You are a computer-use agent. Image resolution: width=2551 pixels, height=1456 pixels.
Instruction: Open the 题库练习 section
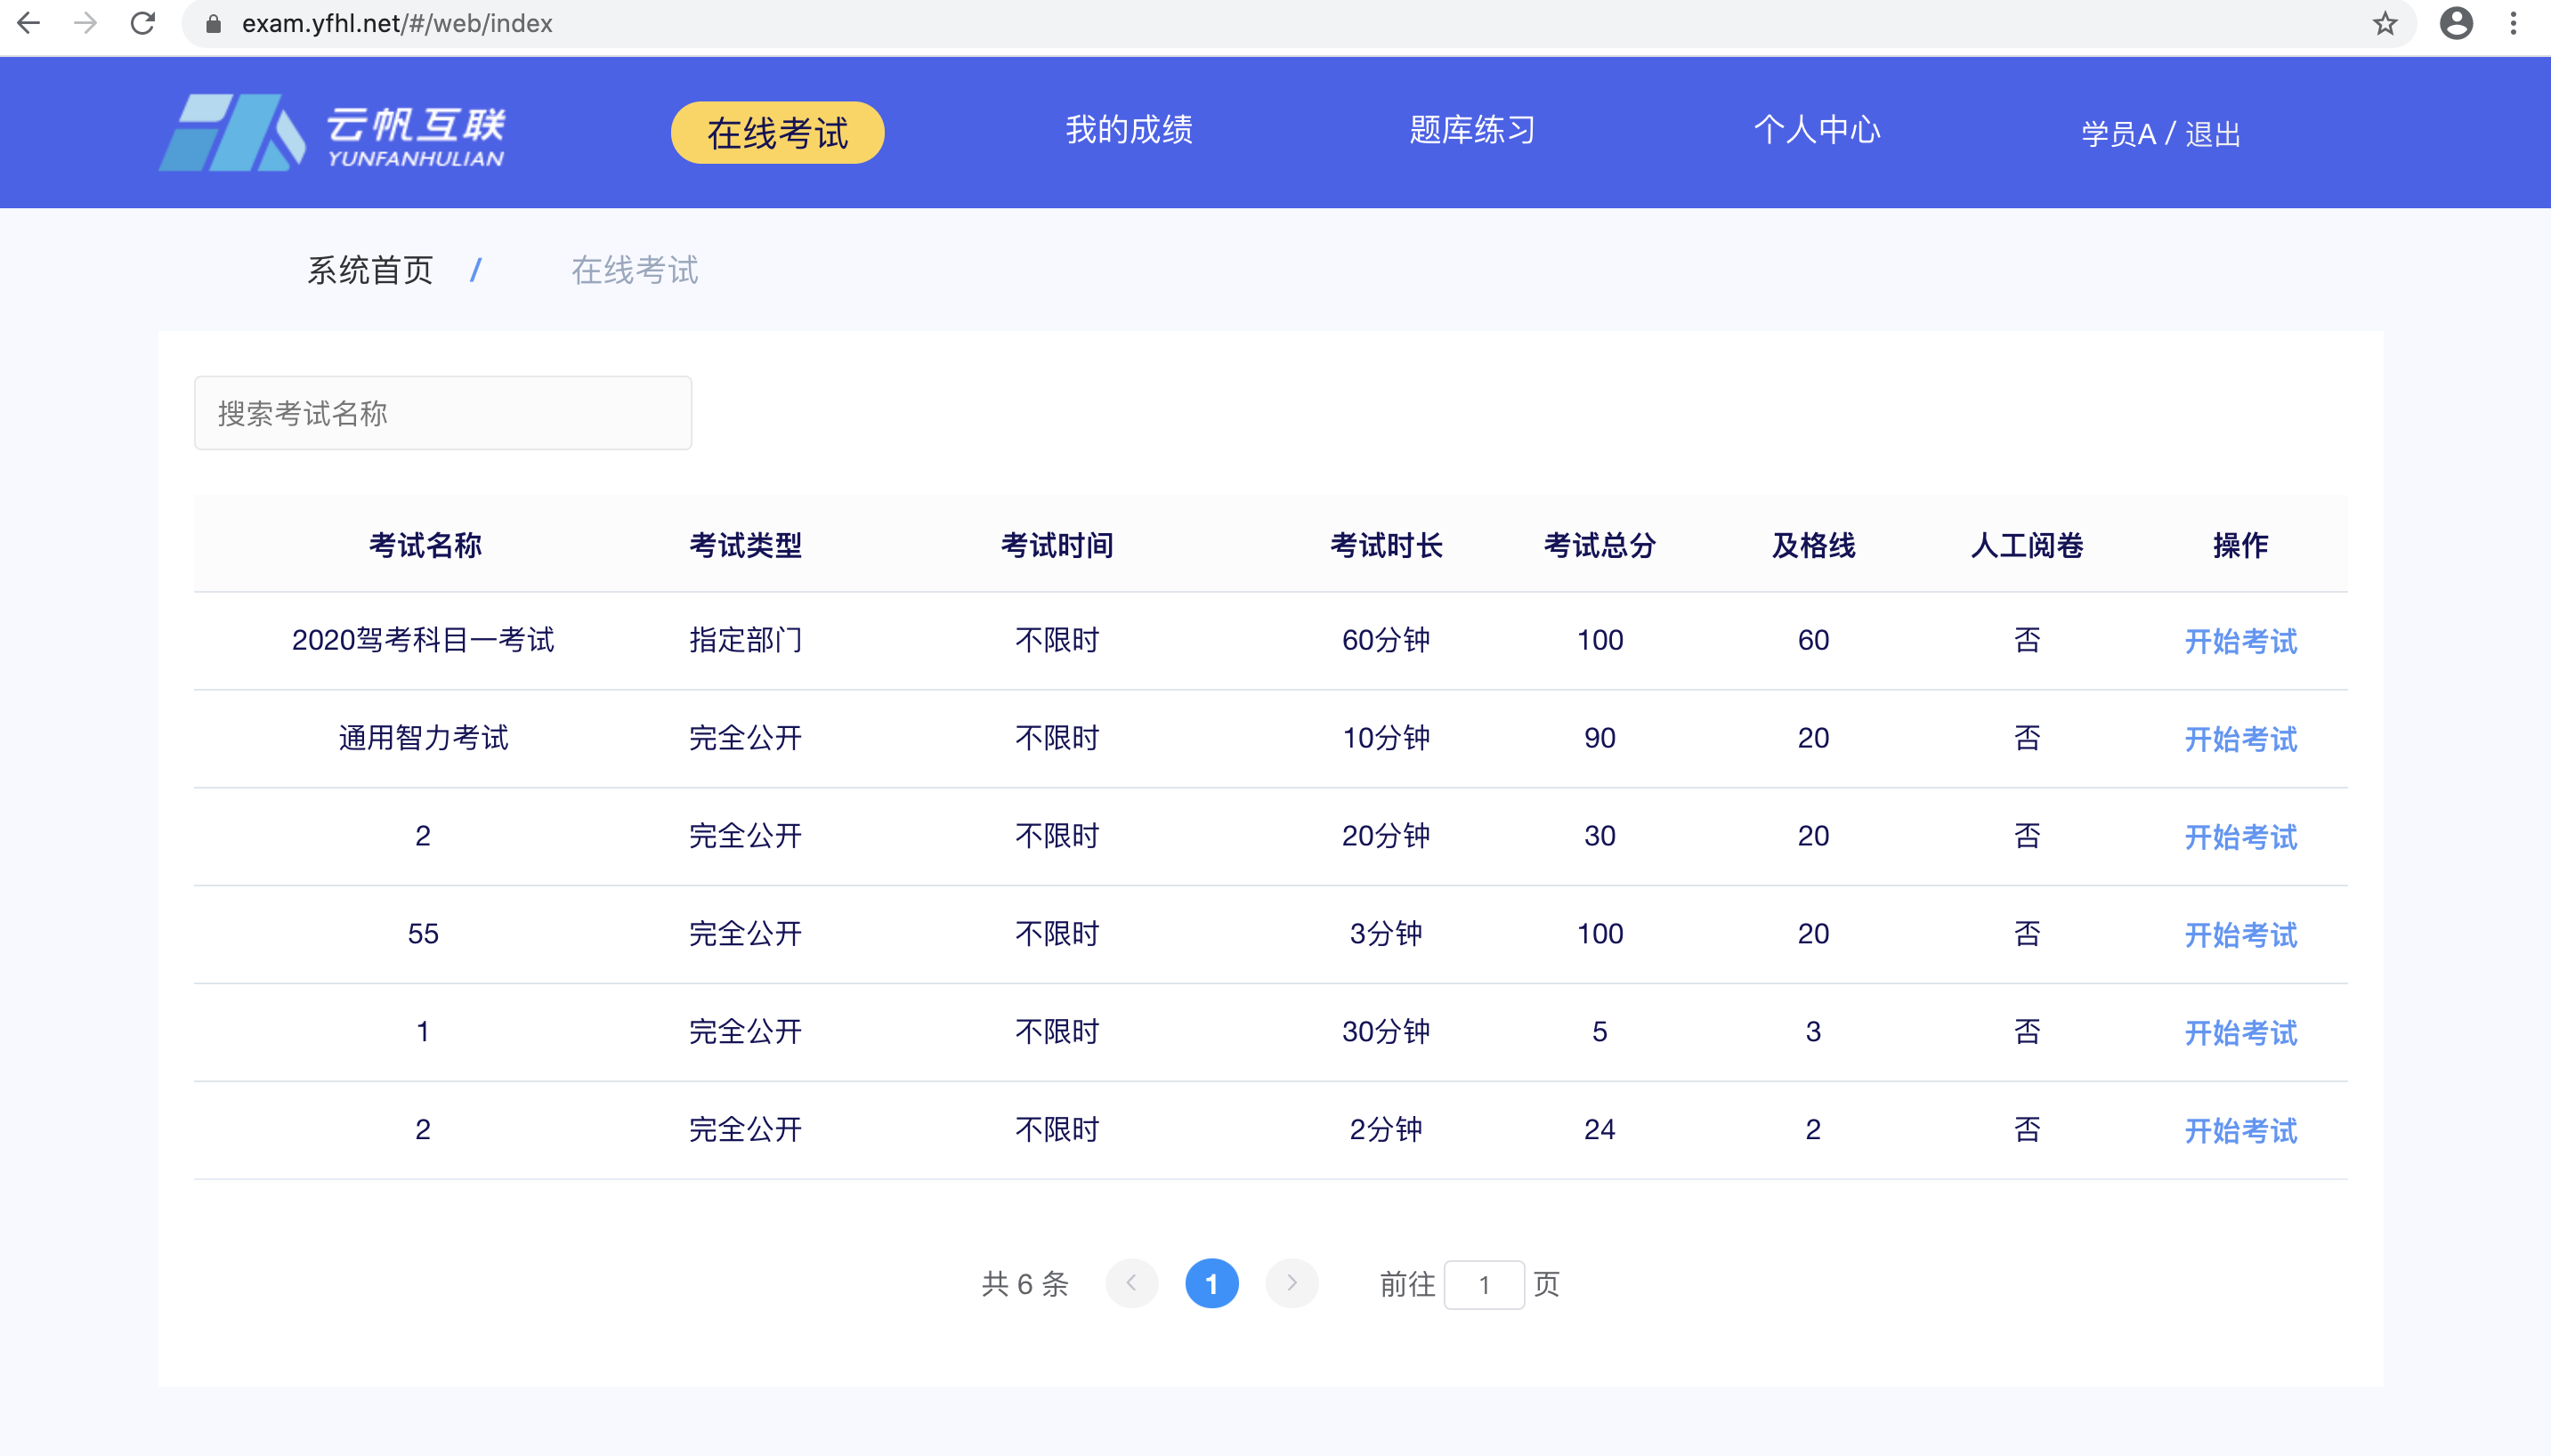pyautogui.click(x=1473, y=130)
